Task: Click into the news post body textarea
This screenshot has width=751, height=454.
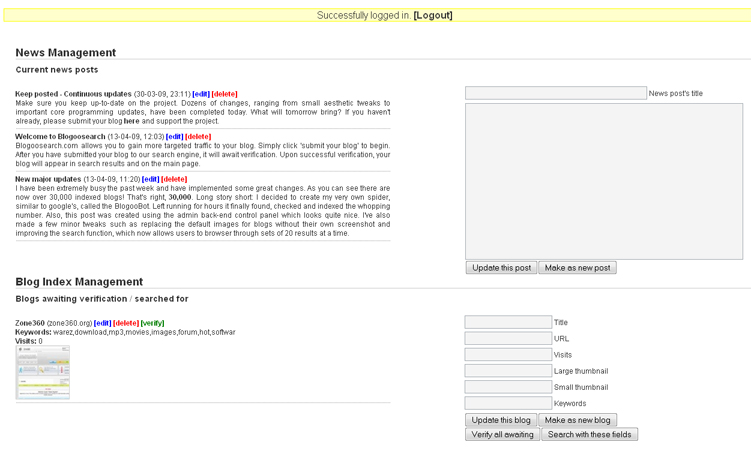Action: pyautogui.click(x=604, y=182)
